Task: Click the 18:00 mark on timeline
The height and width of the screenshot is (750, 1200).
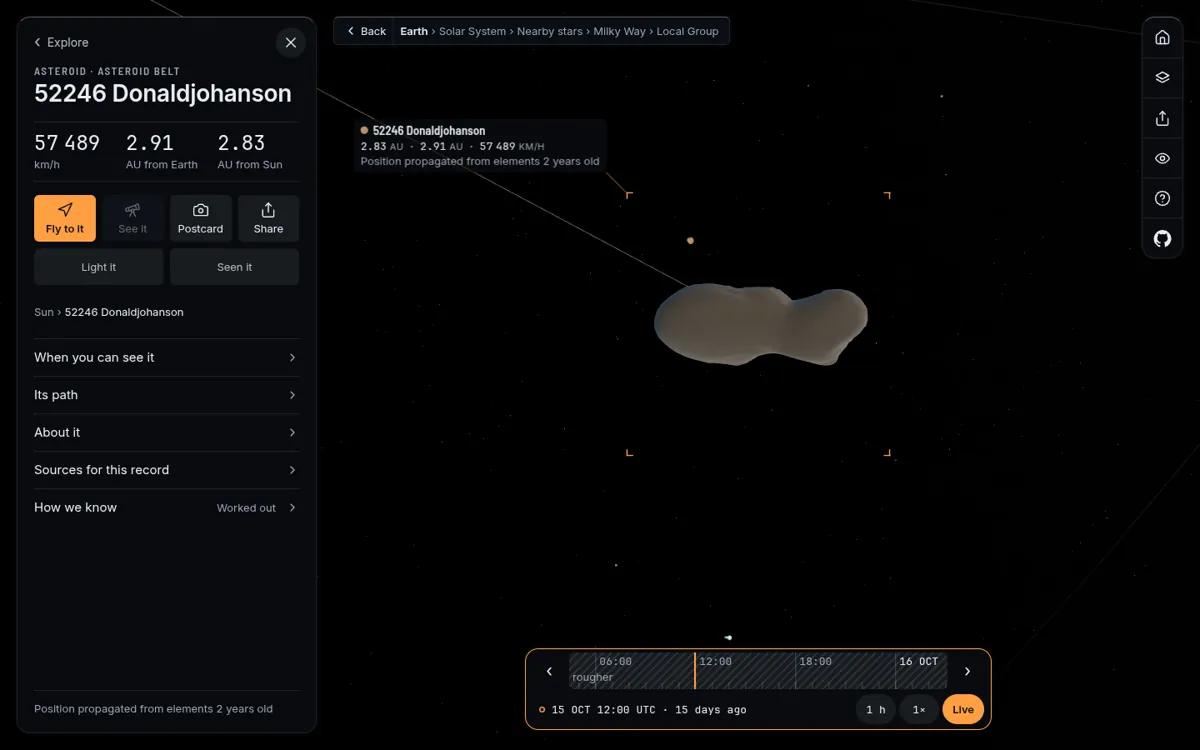Action: [x=815, y=661]
